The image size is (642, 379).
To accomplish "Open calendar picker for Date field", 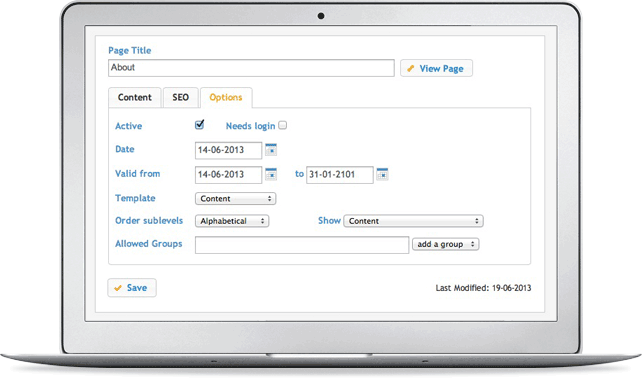I will (x=271, y=150).
